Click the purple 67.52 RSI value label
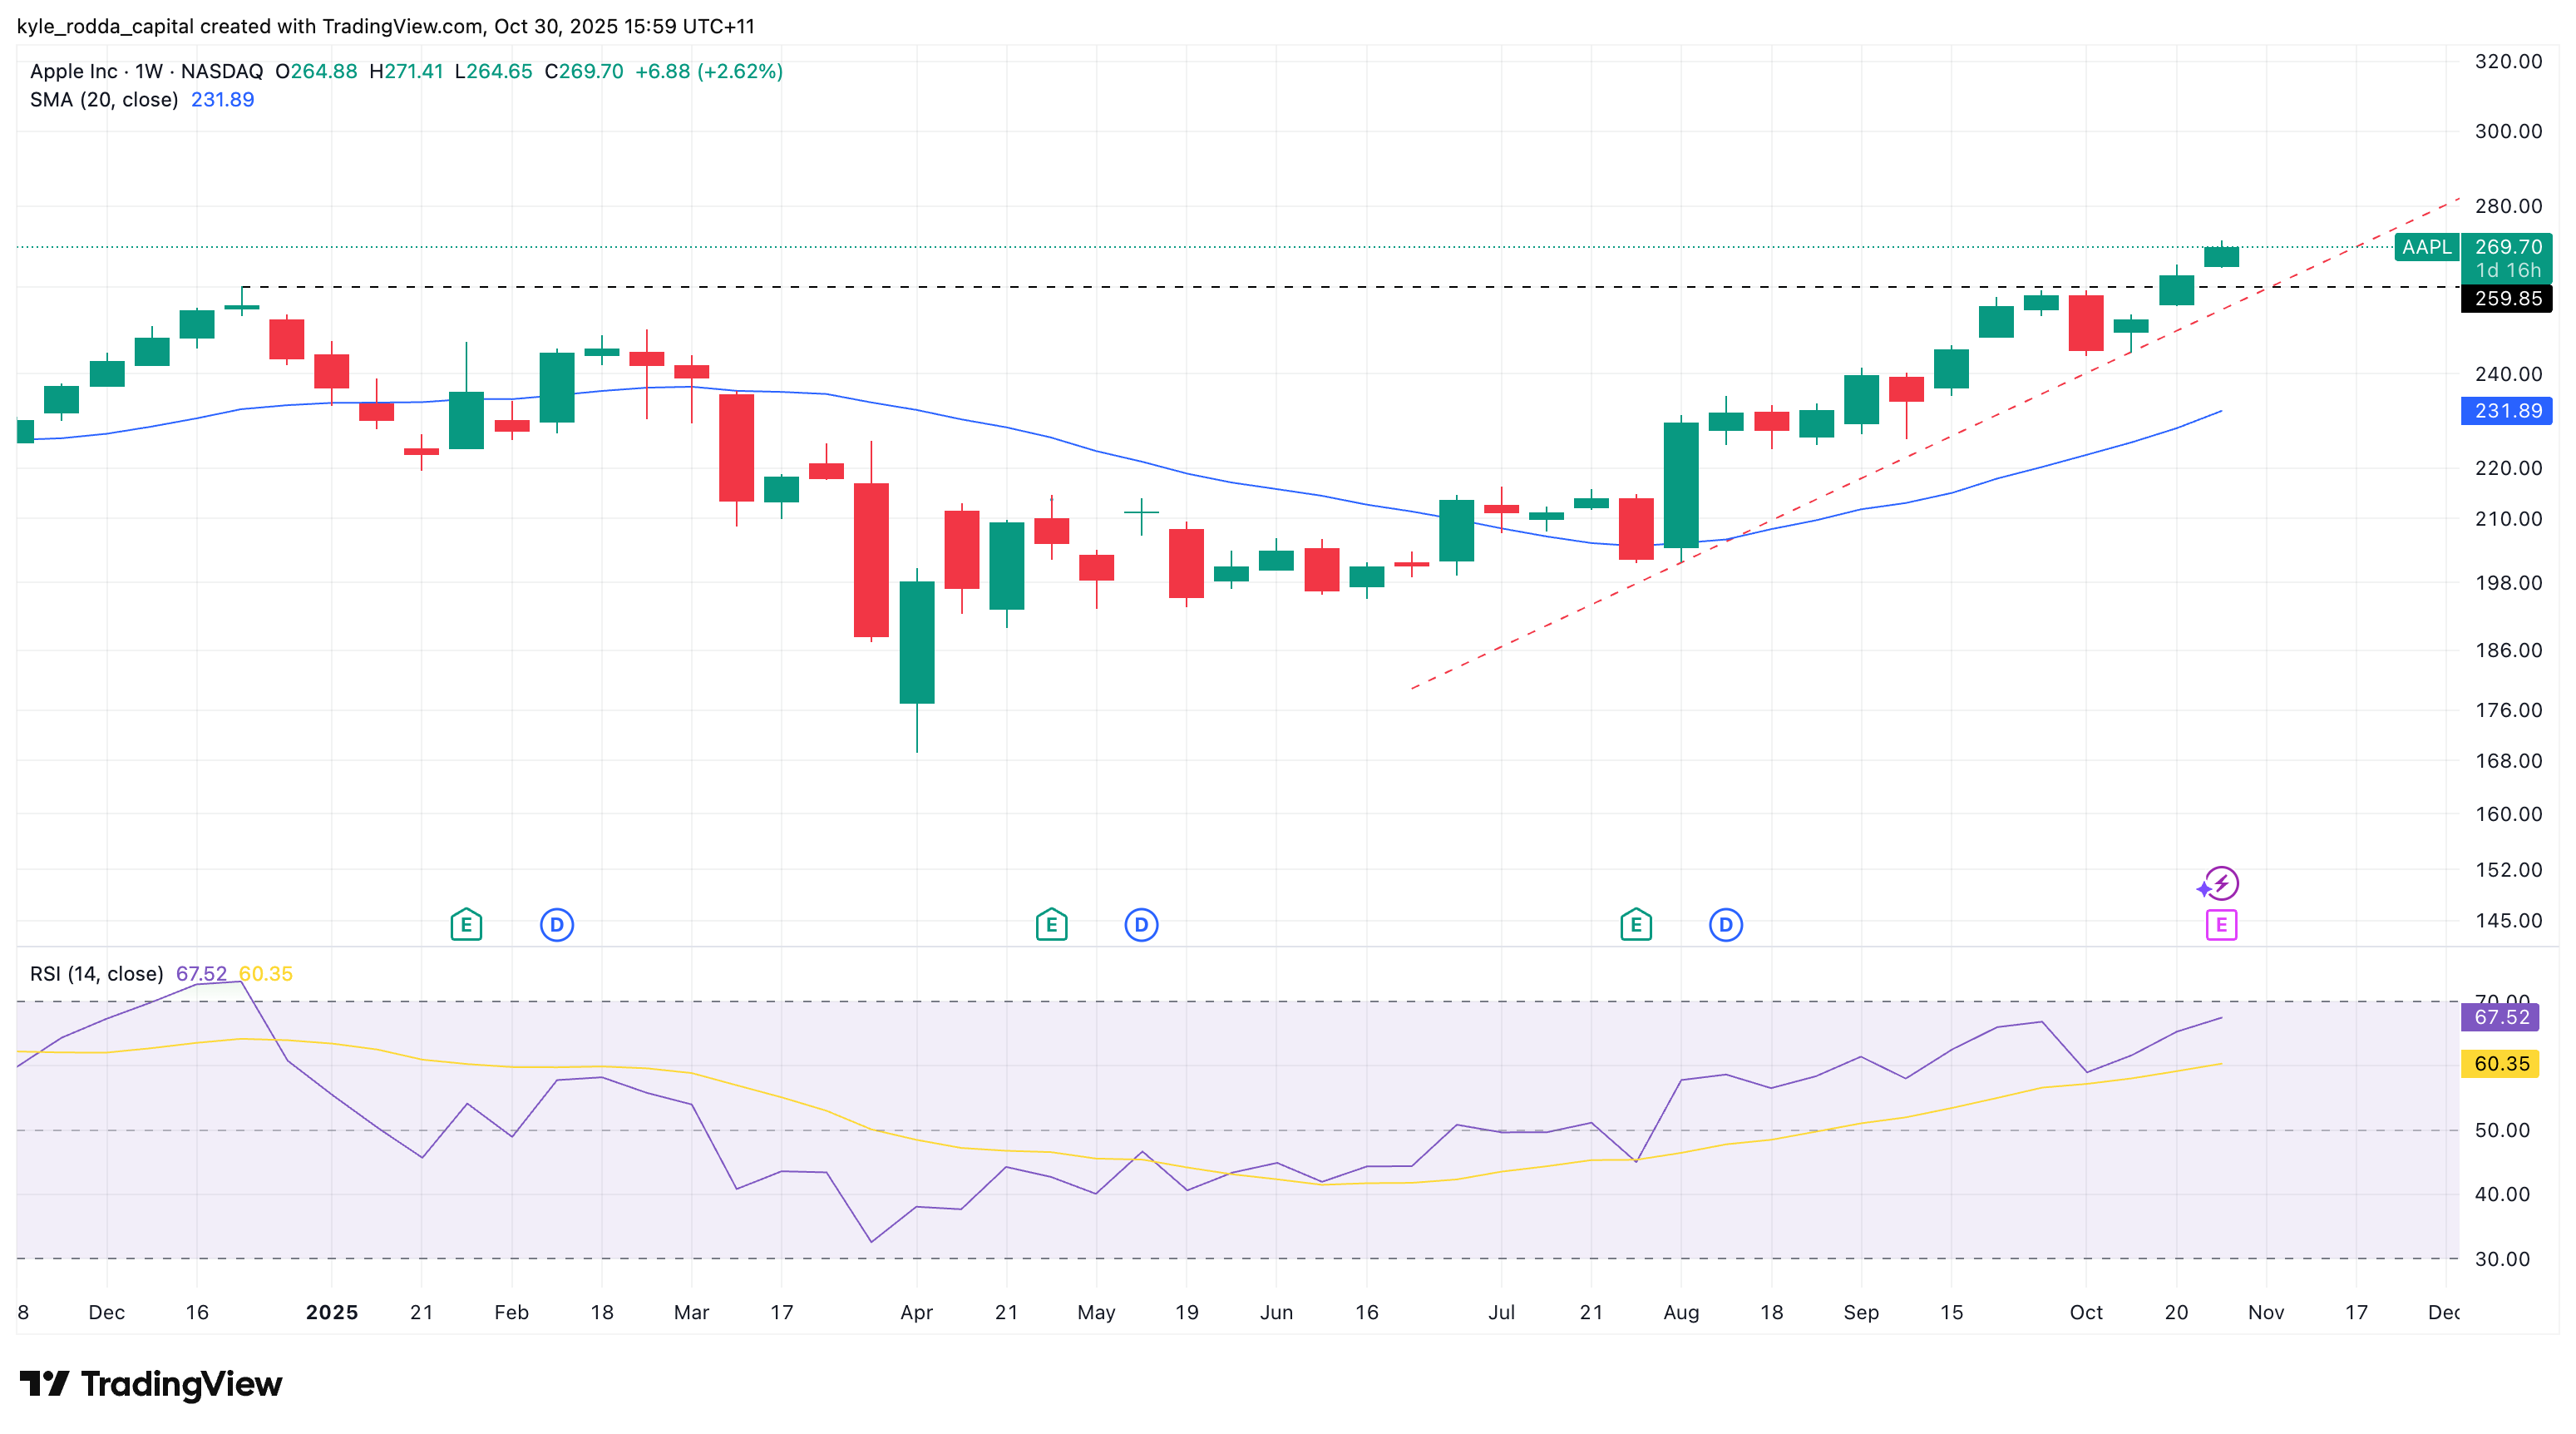This screenshot has width=2576, height=1434. point(2501,1017)
